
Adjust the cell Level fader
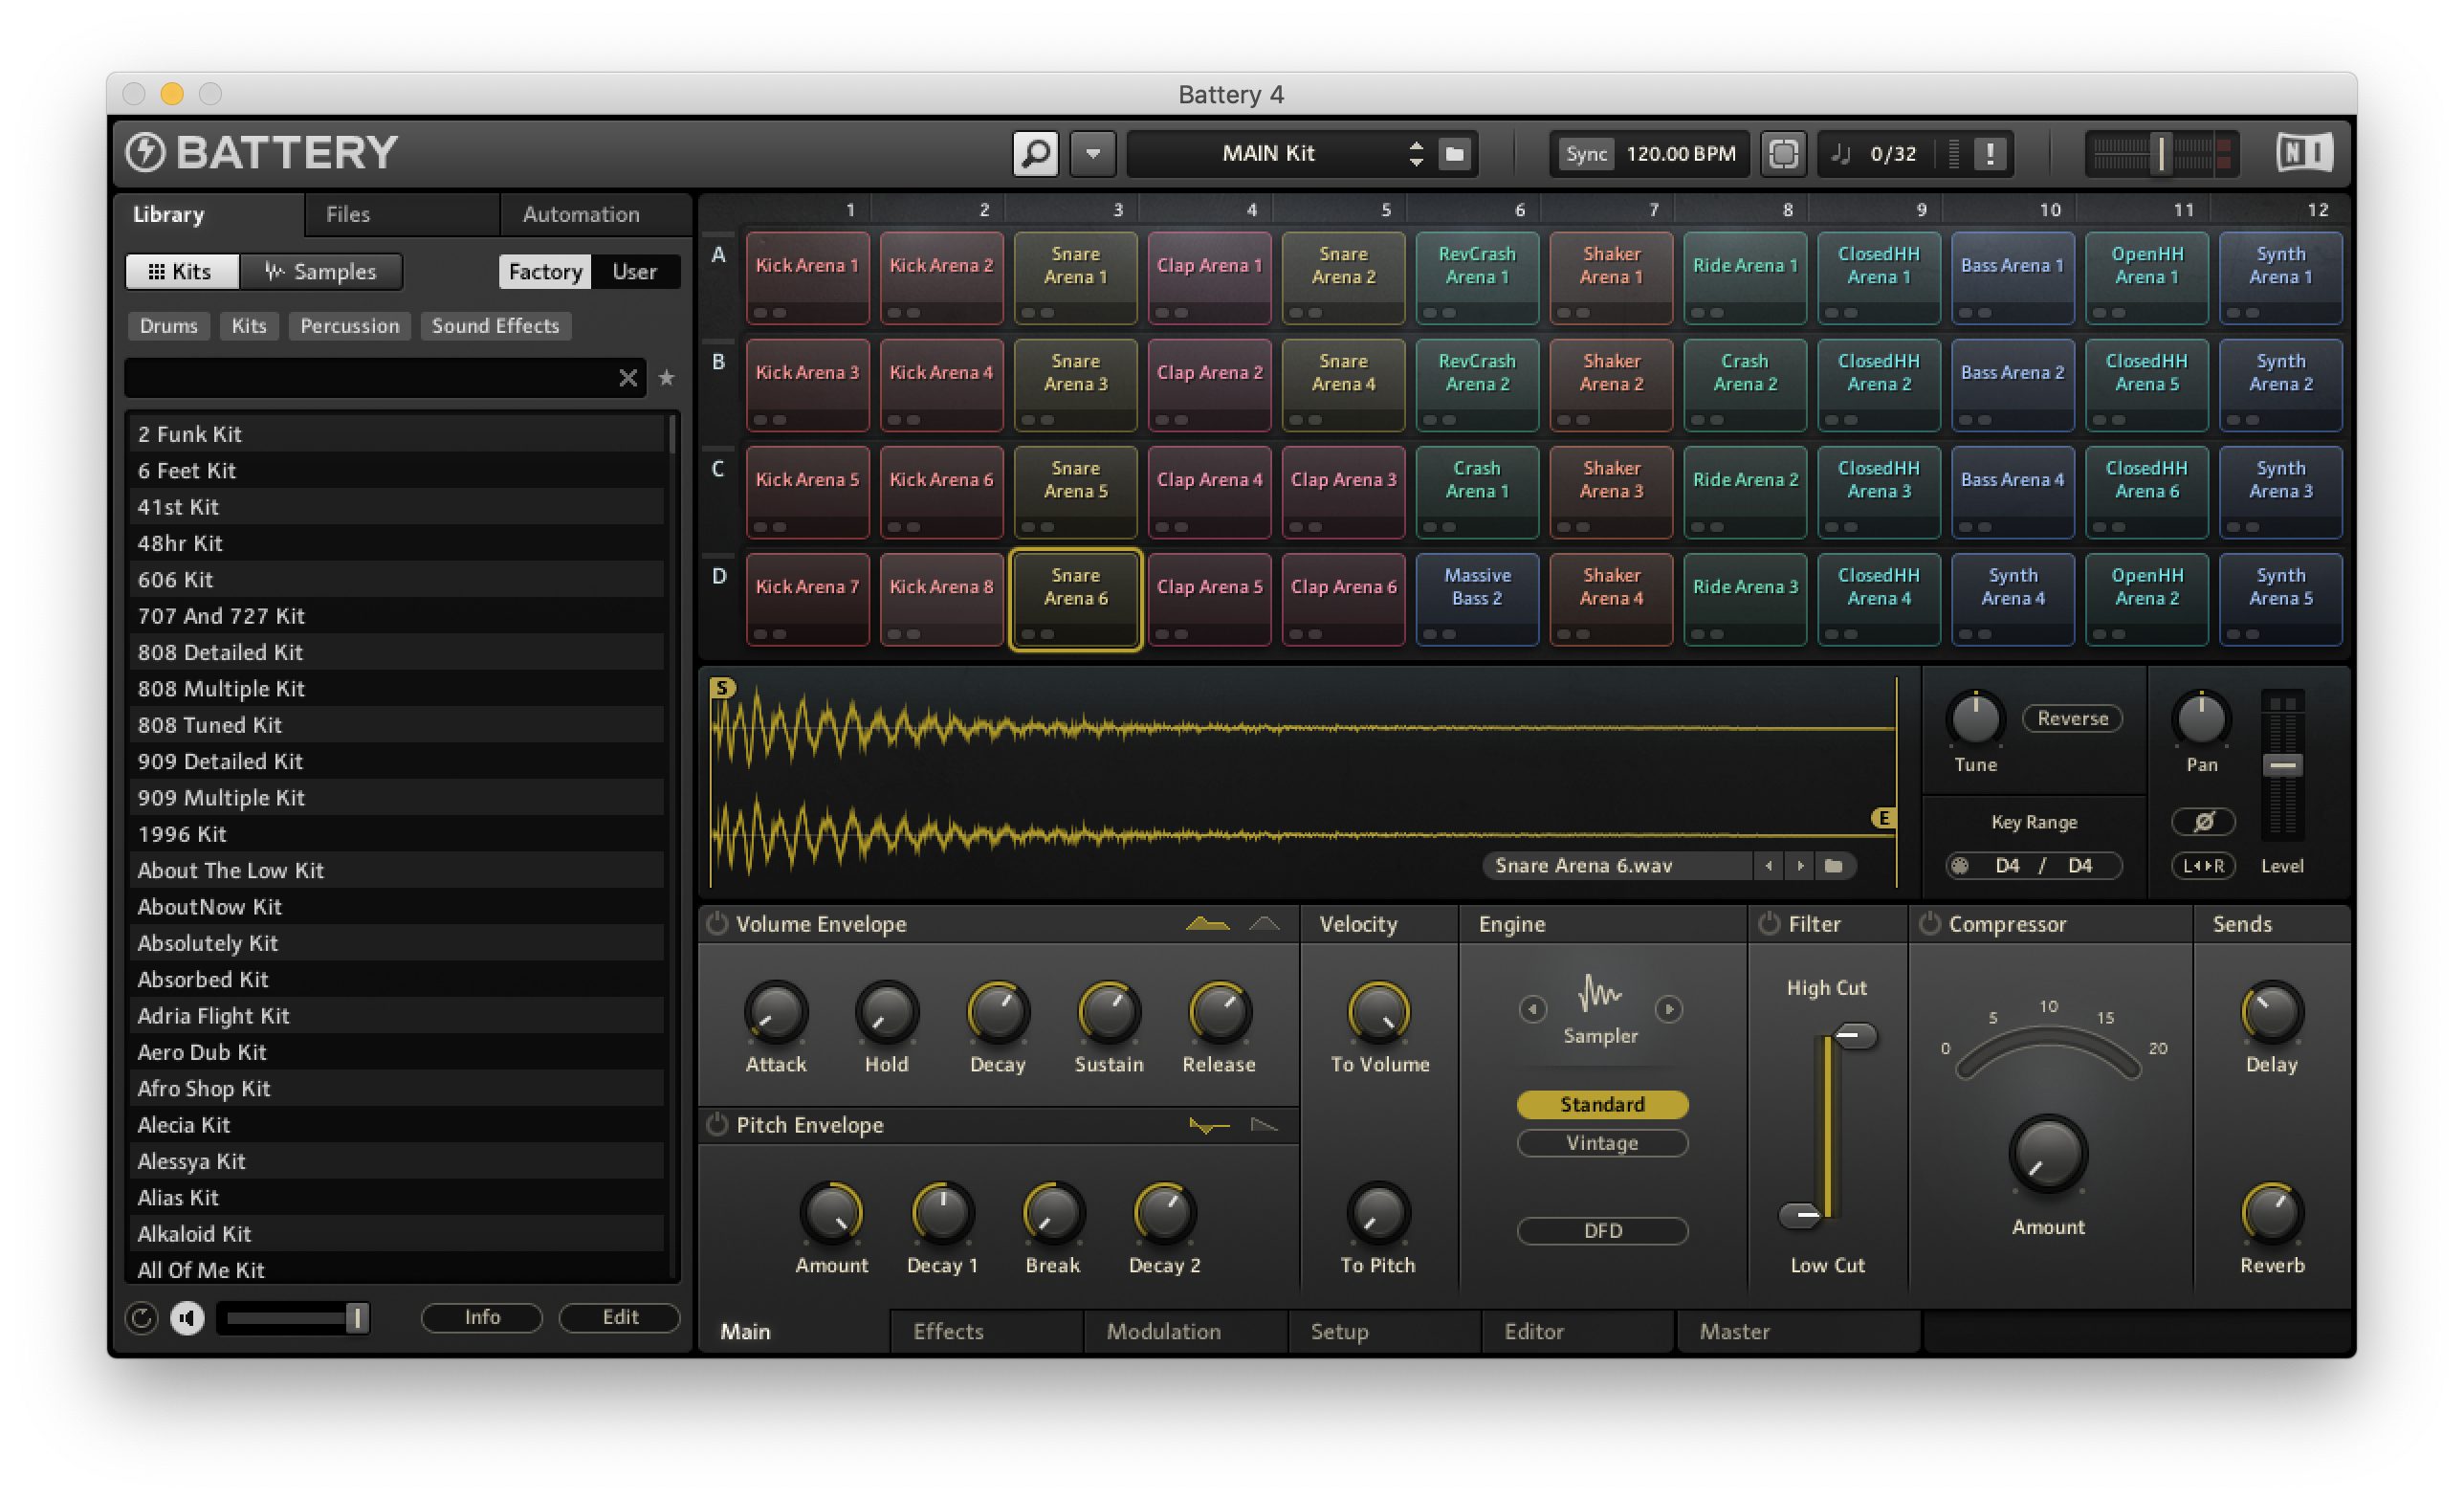tap(2281, 765)
